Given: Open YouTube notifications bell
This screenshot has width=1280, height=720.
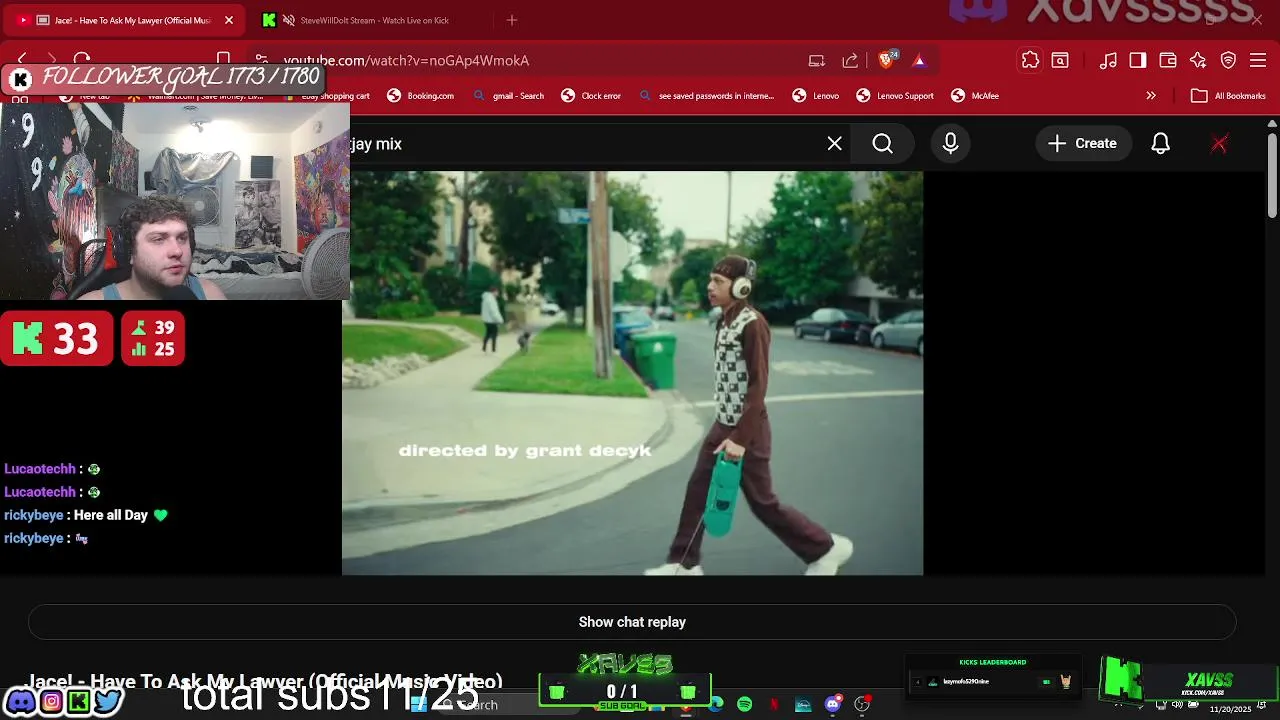Looking at the screenshot, I should click(1160, 144).
